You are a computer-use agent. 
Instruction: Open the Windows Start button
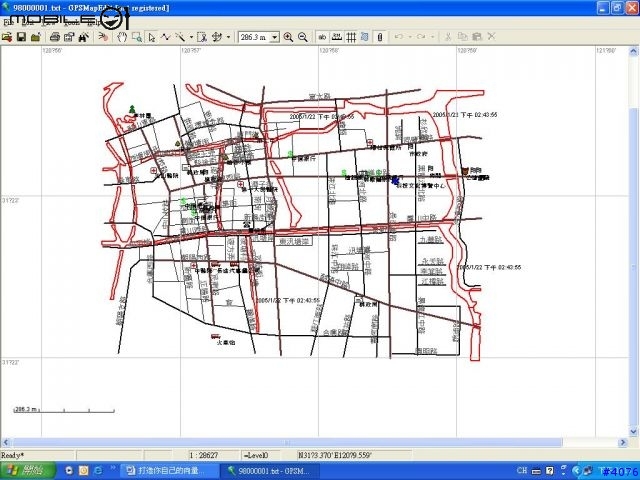pos(28,471)
